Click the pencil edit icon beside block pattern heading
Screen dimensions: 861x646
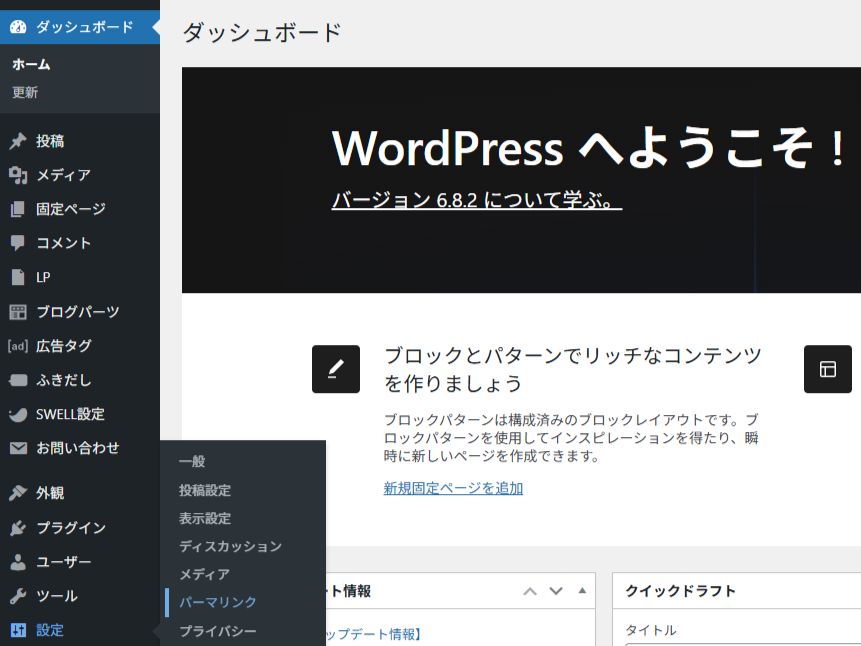pos(336,369)
